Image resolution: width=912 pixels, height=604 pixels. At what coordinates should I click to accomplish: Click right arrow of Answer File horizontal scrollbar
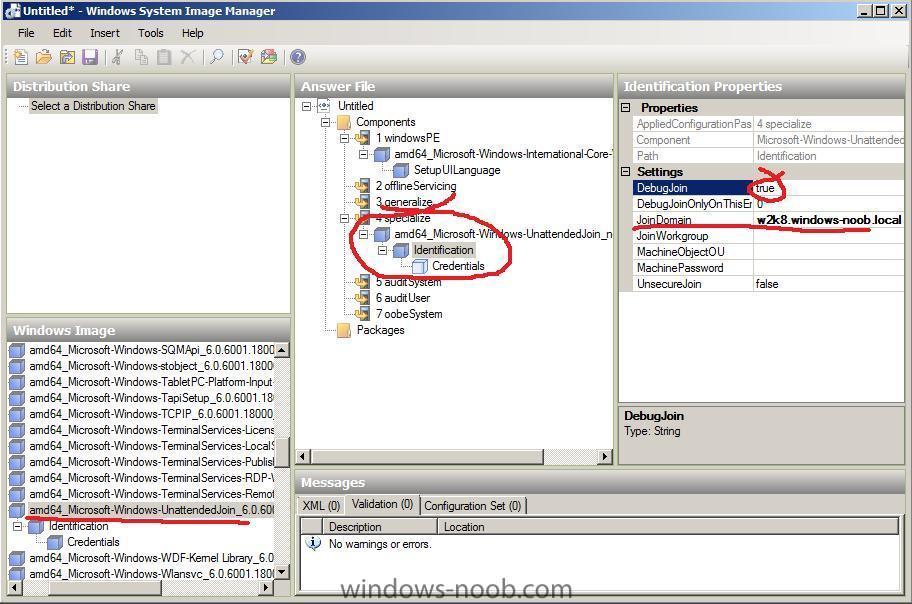[x=605, y=457]
